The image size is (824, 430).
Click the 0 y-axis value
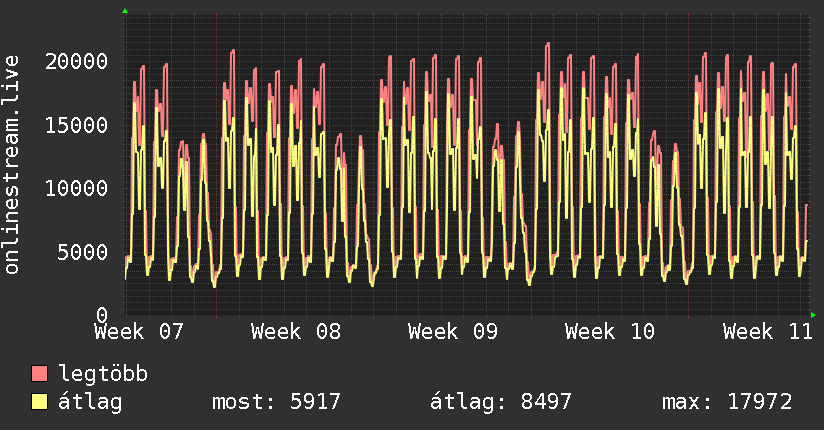pyautogui.click(x=102, y=315)
